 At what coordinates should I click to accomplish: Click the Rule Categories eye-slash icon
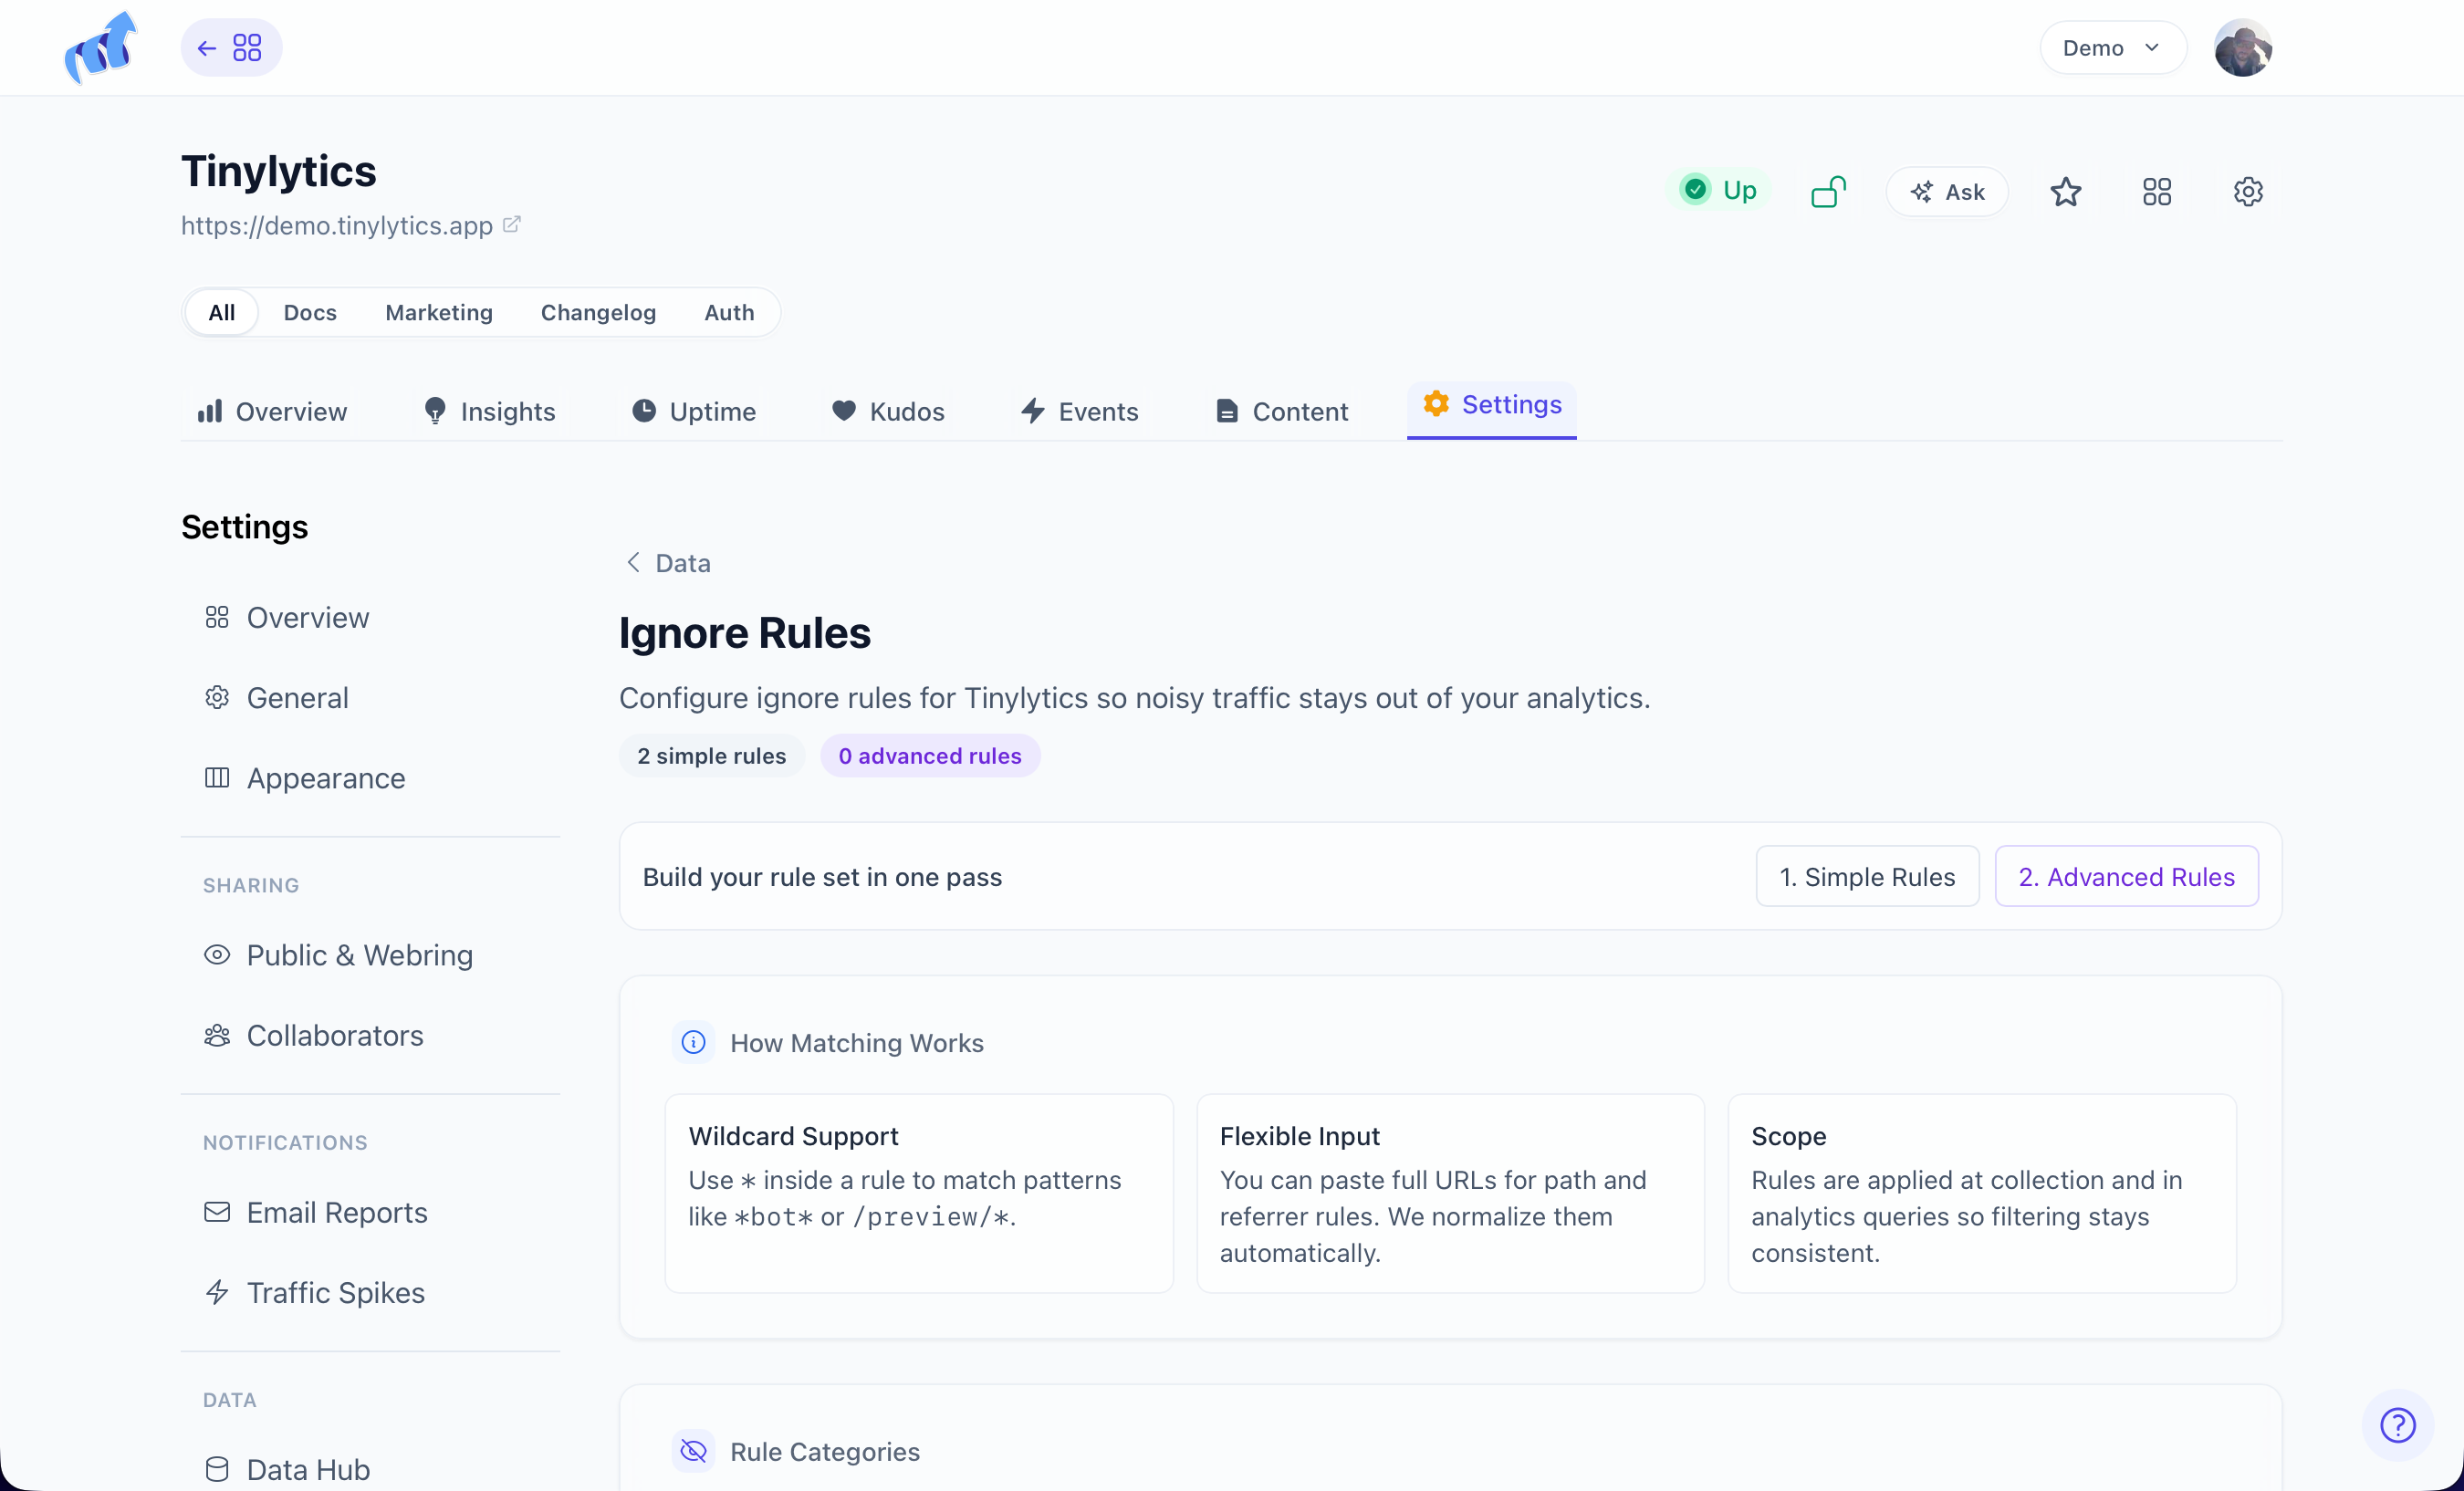pyautogui.click(x=693, y=1451)
